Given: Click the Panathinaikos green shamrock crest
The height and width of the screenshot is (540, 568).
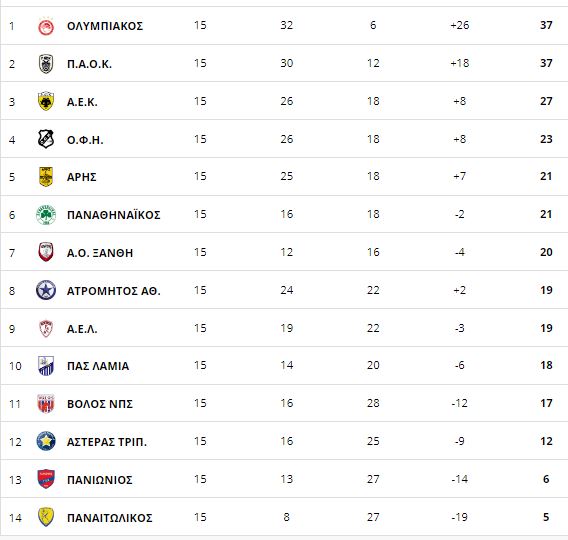Looking at the screenshot, I should tap(46, 215).
